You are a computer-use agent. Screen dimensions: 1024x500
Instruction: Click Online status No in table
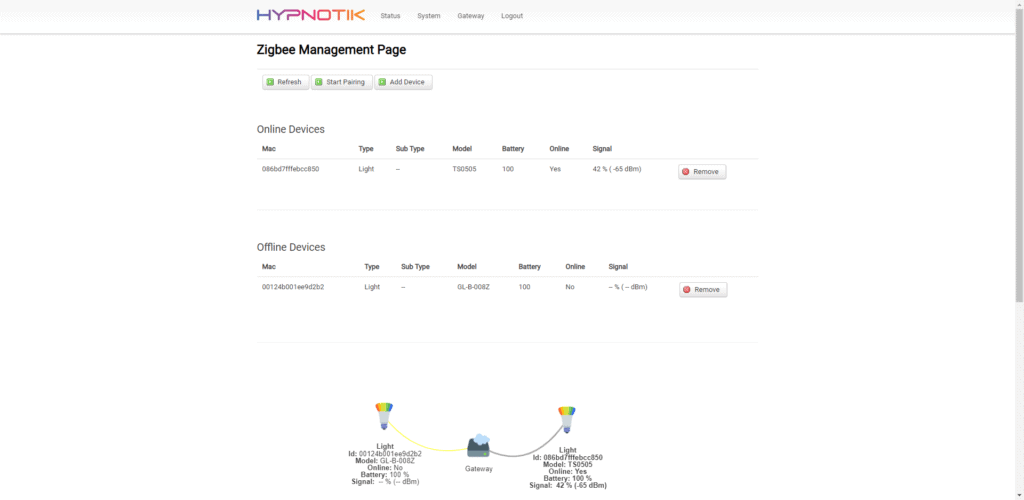coord(570,287)
